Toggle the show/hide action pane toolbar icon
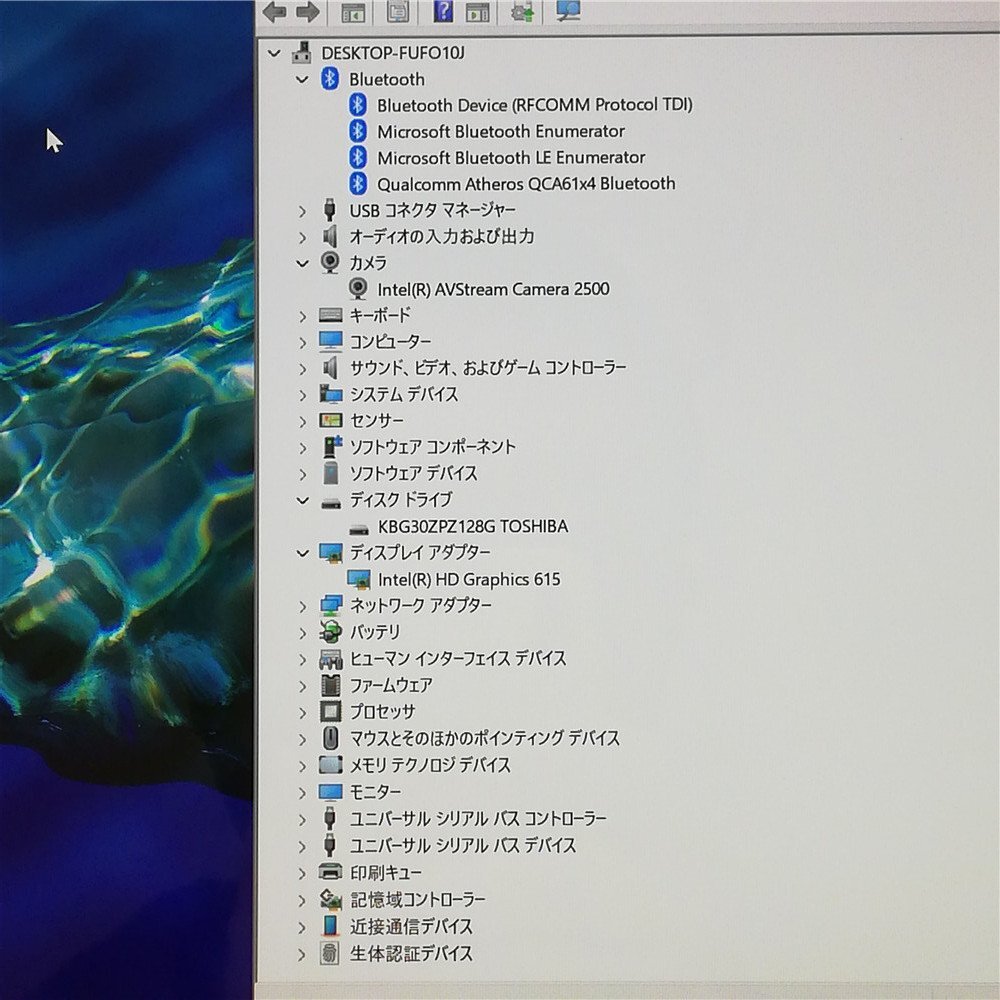Viewport: 1000px width, 1000px height. tap(477, 11)
